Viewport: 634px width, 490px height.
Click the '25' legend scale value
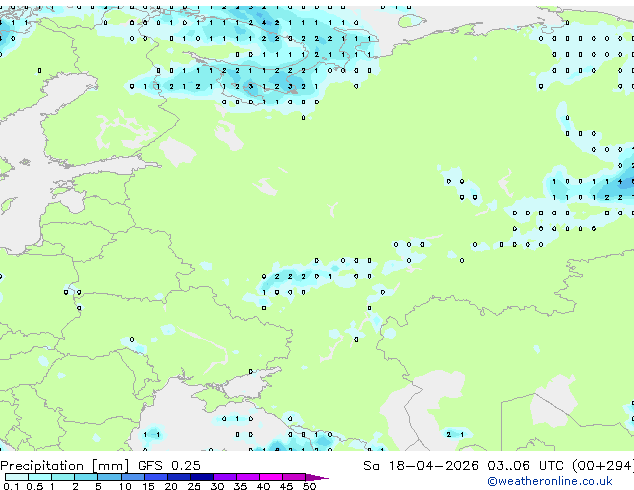point(194,486)
